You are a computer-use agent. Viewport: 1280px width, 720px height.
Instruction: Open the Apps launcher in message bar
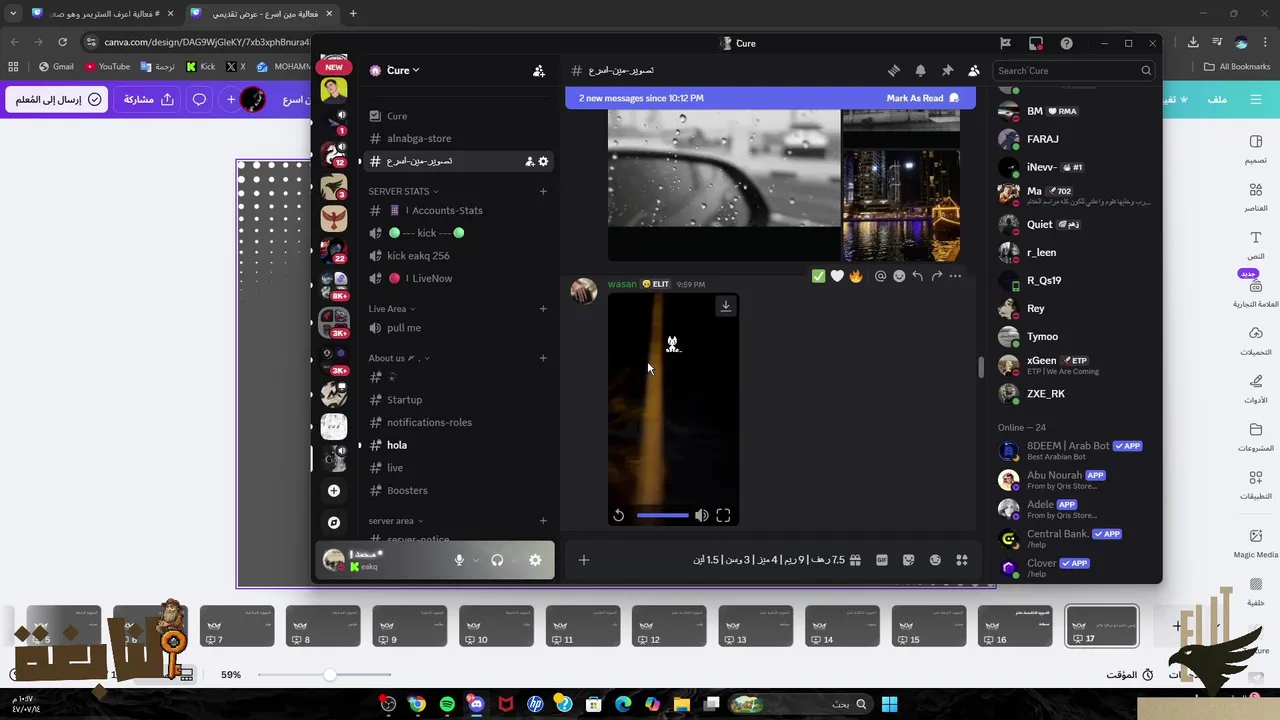(x=962, y=560)
